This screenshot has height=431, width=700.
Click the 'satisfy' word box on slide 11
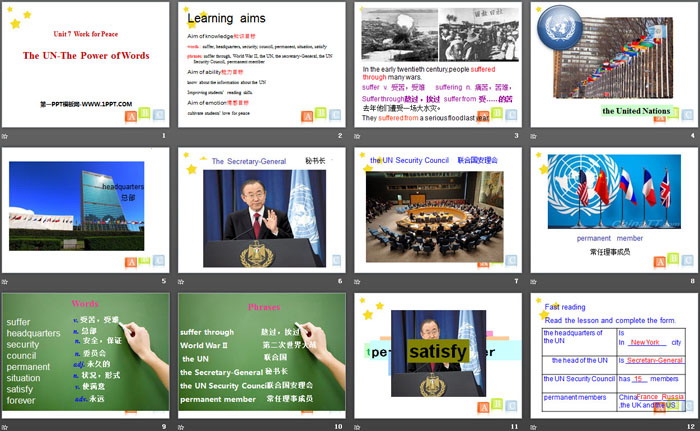[x=438, y=352]
